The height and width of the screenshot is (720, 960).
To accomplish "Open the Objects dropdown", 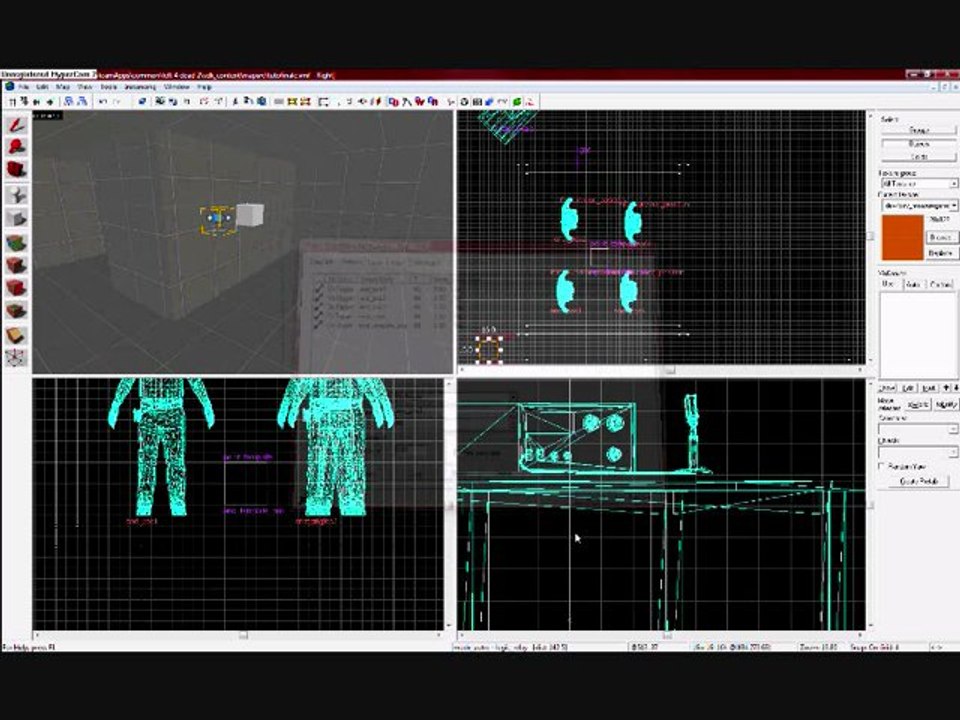I will 917,452.
